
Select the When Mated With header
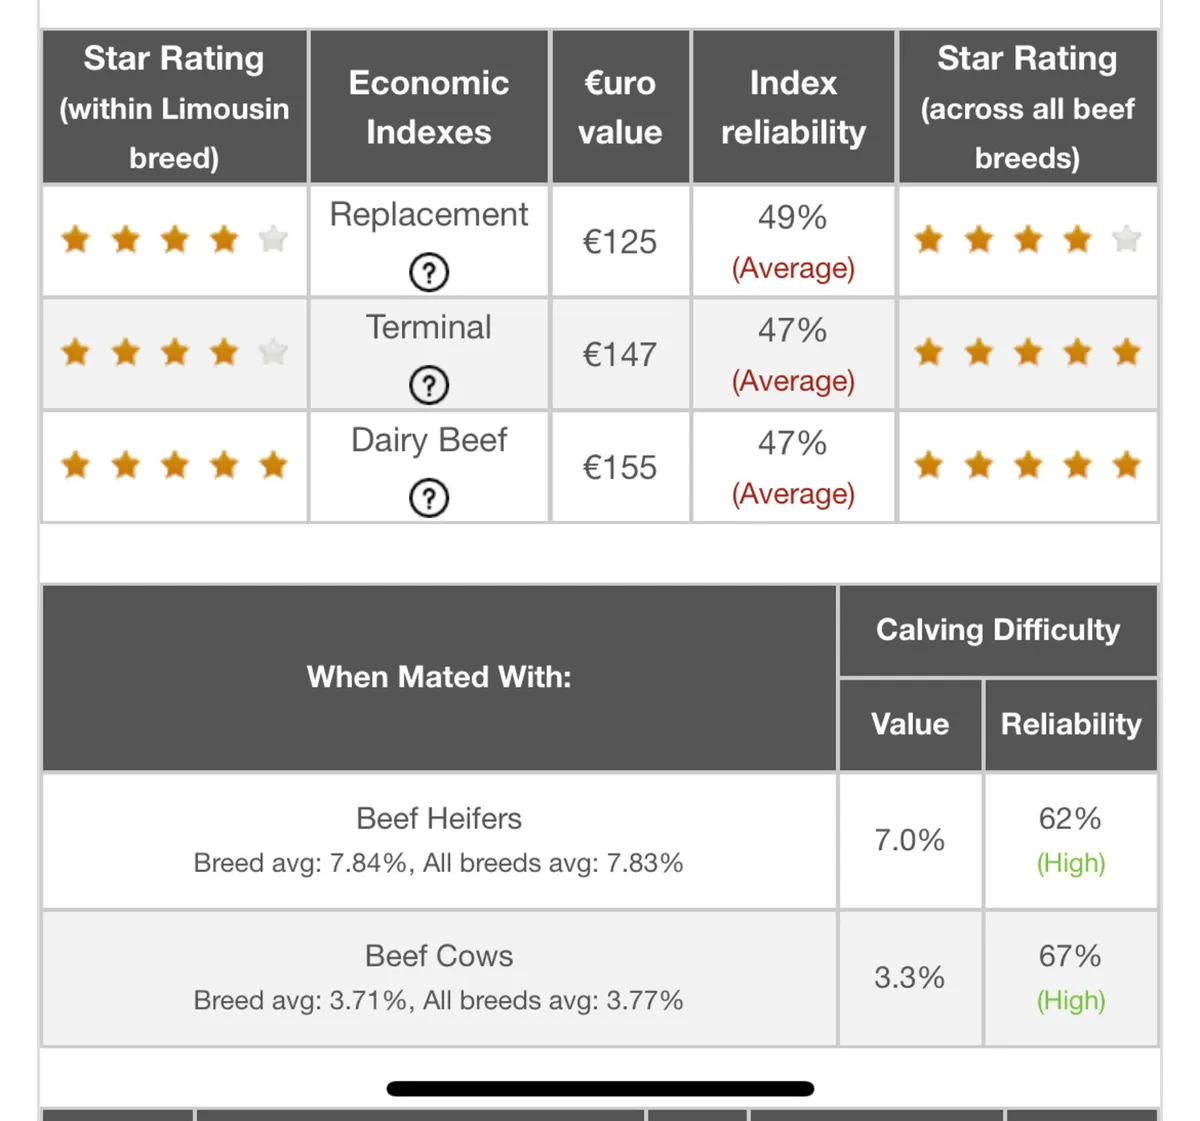pos(439,677)
